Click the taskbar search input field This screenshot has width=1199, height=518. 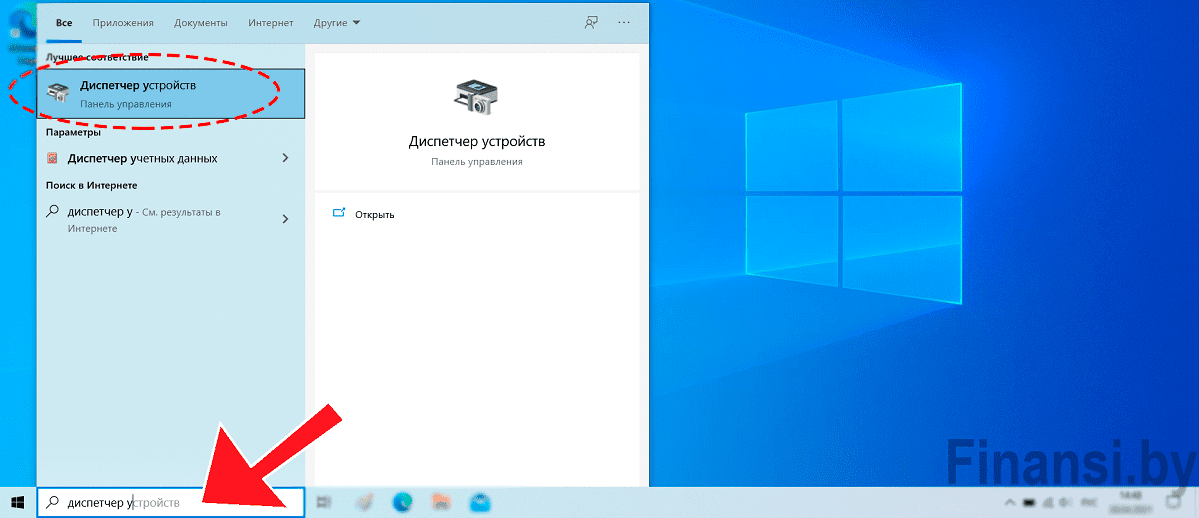coord(170,502)
